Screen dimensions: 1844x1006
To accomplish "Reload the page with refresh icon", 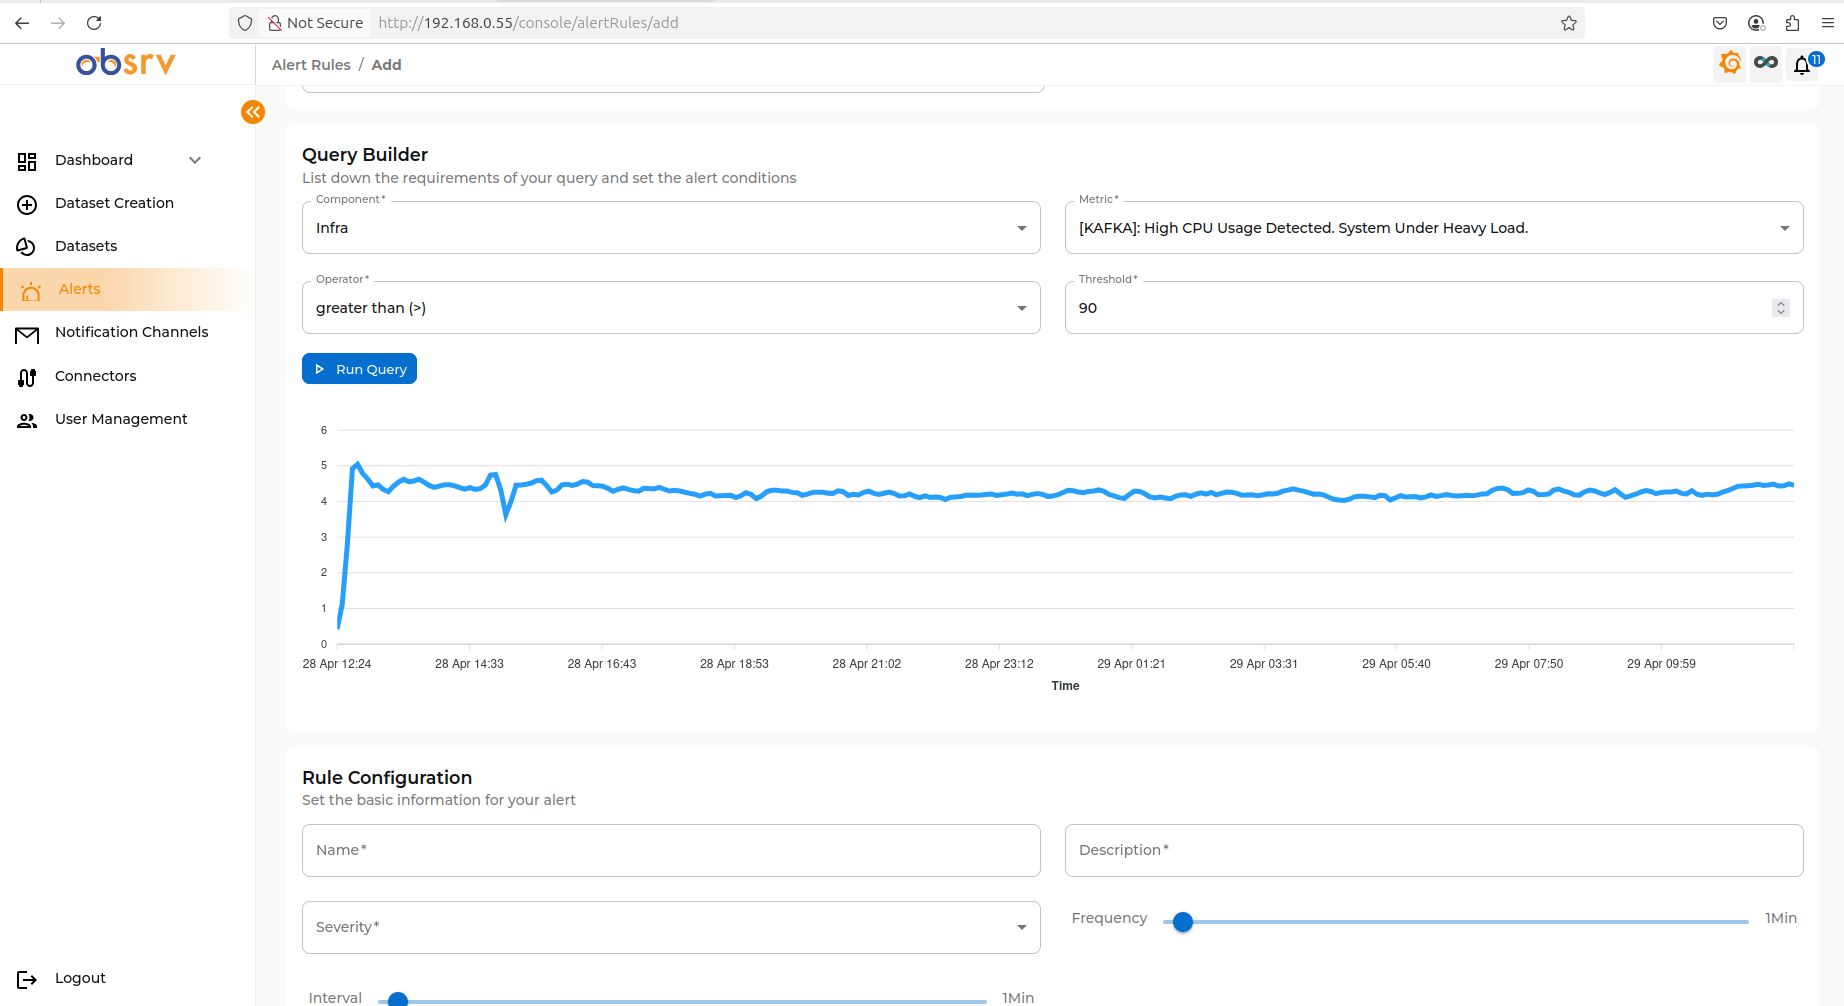I will coord(94,23).
